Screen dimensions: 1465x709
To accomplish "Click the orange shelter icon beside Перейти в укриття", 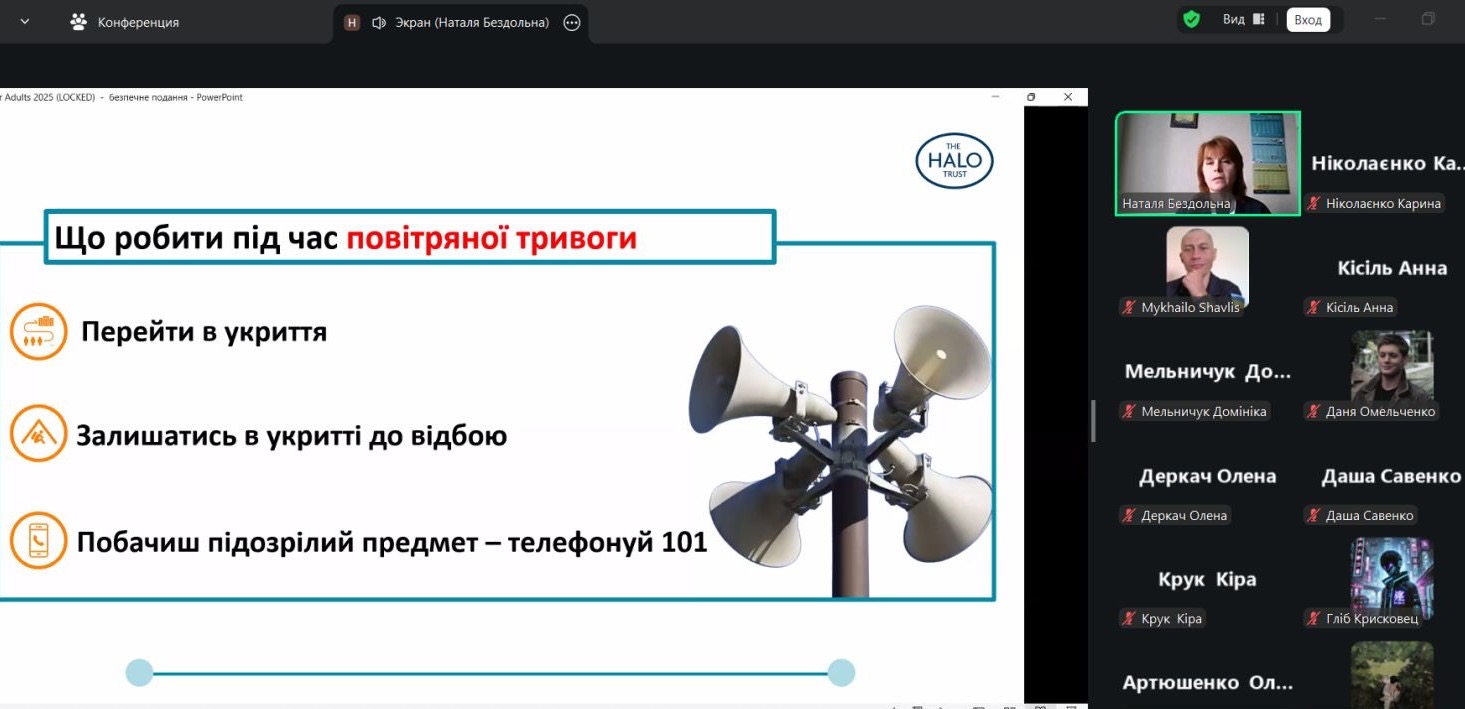I will tap(38, 332).
